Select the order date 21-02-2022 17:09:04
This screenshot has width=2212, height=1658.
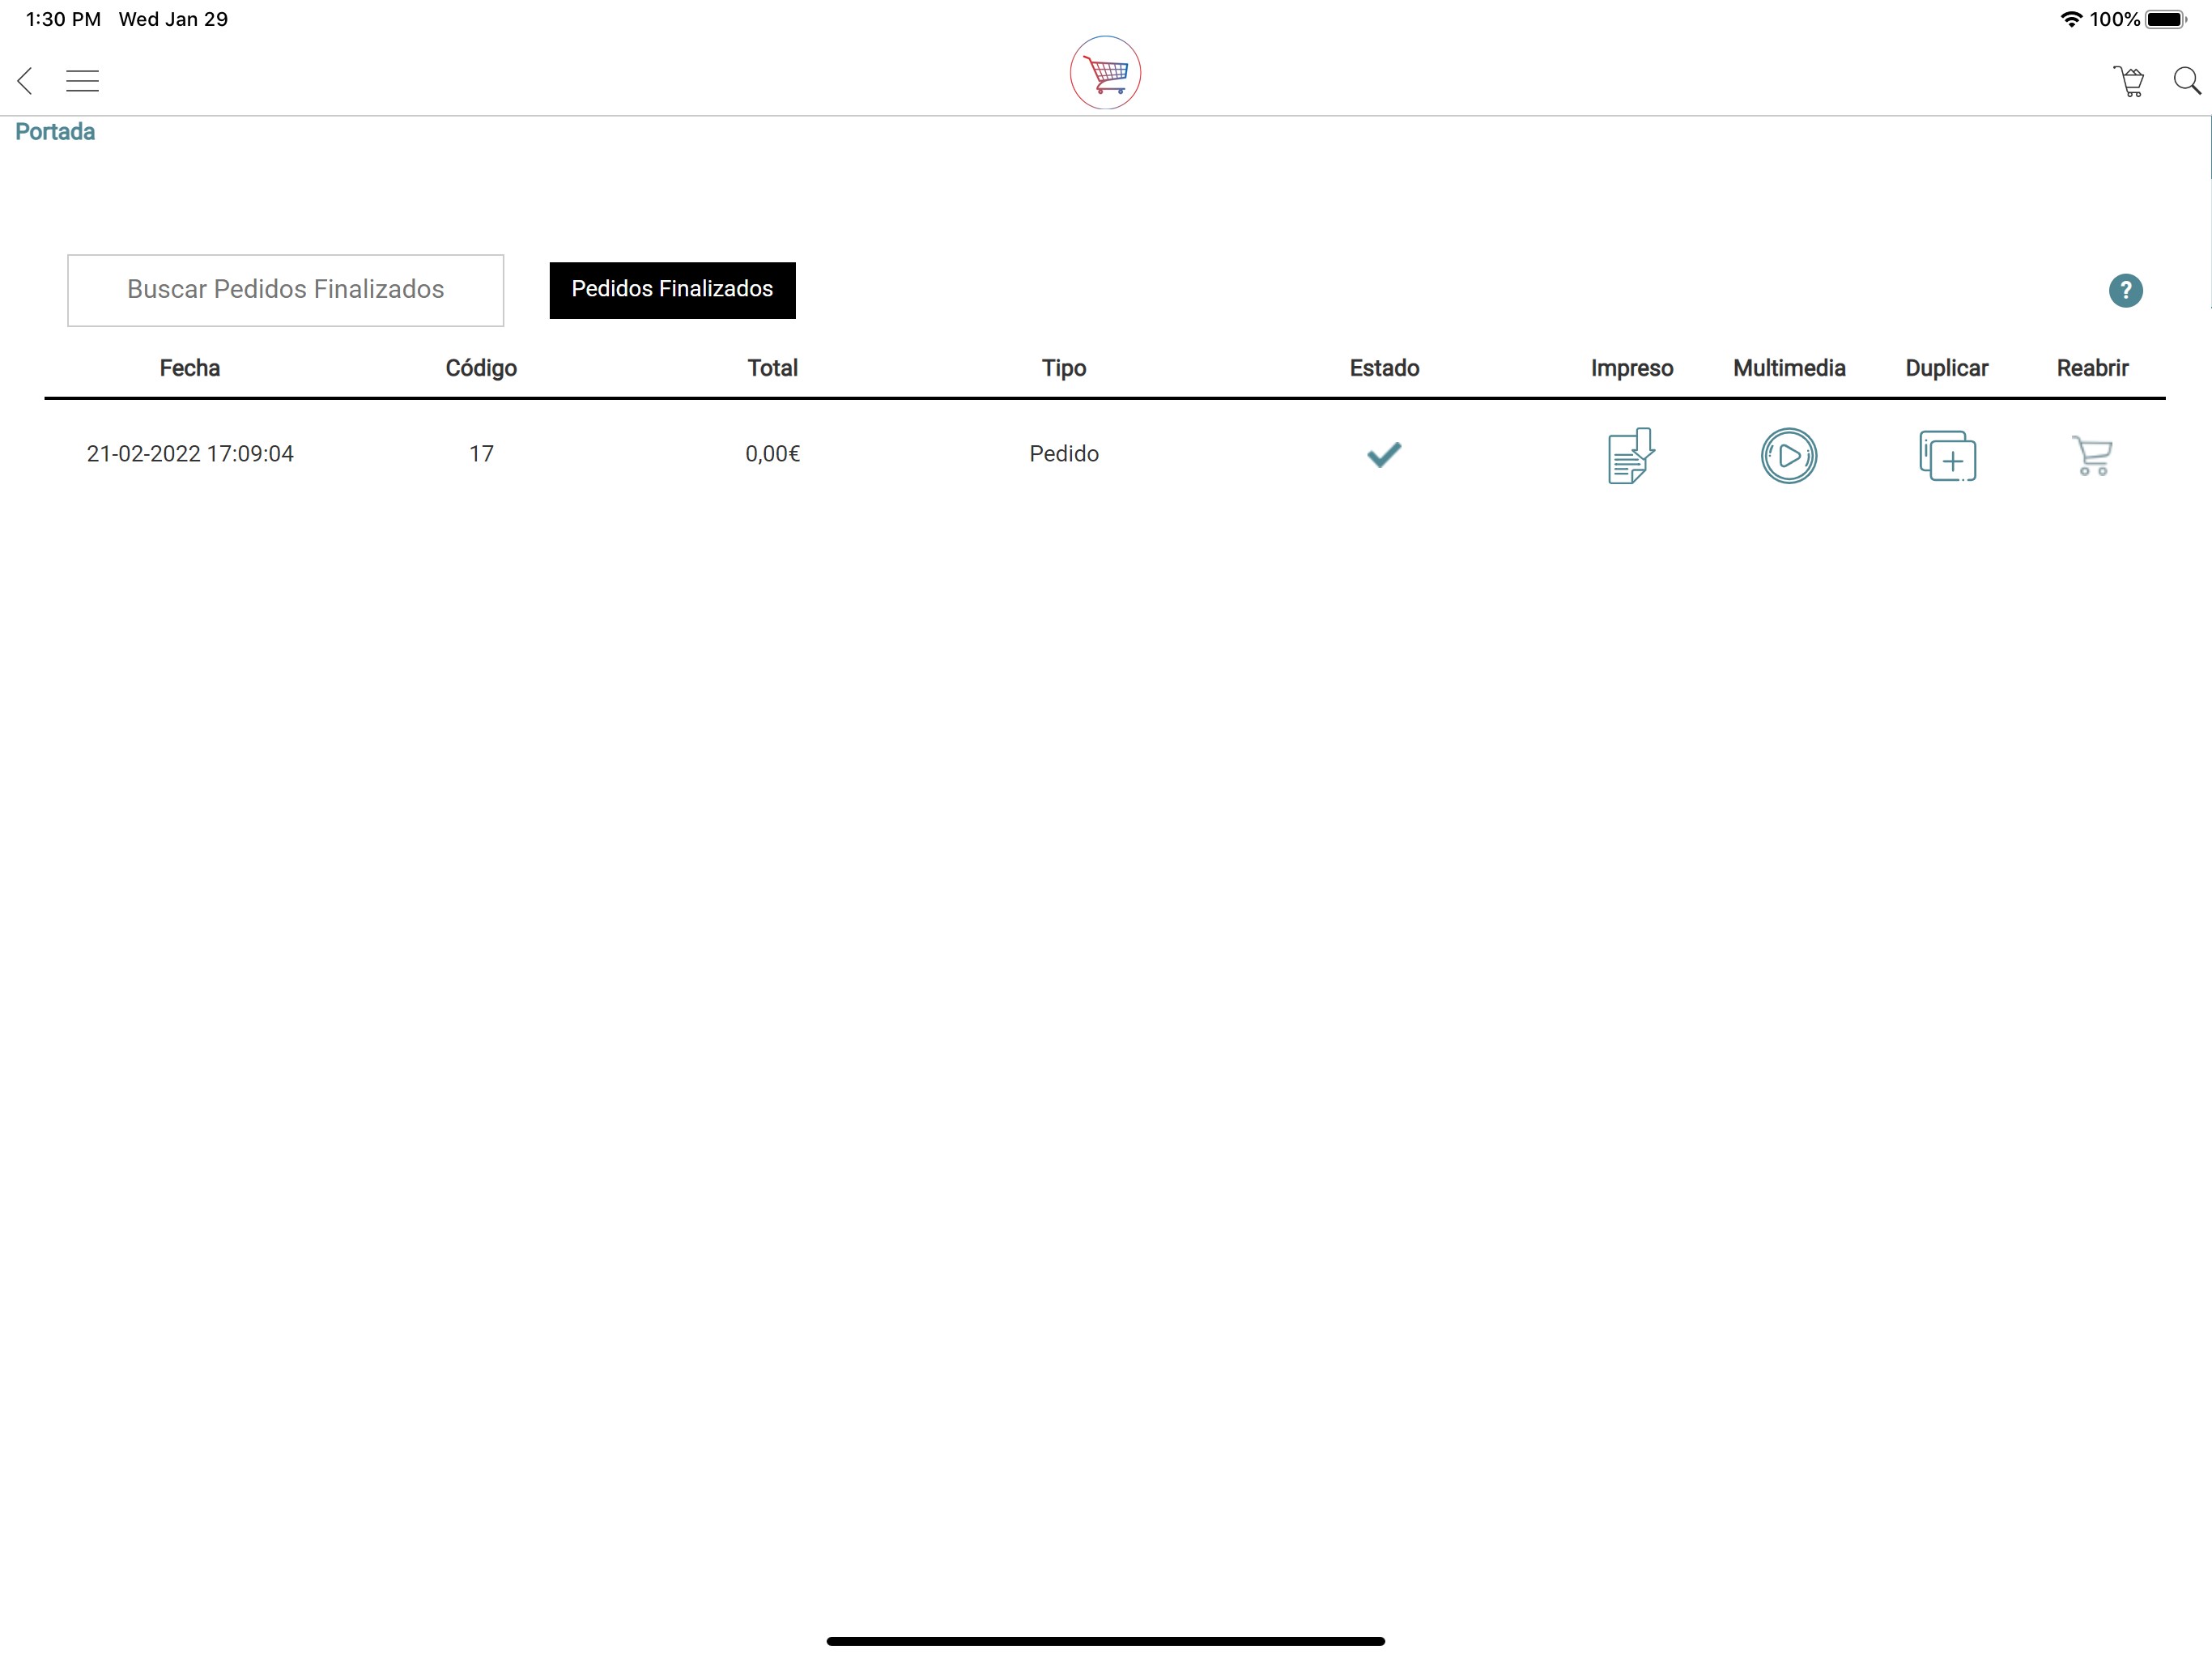(190, 454)
